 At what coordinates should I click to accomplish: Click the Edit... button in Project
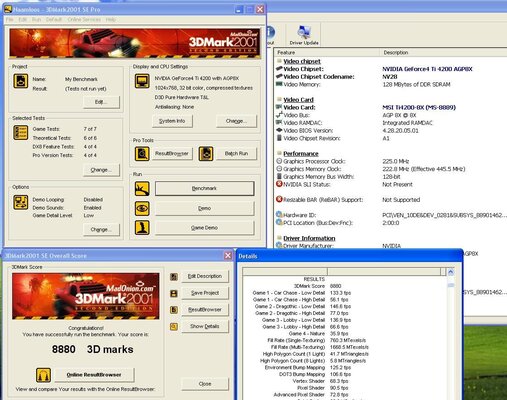(x=101, y=102)
